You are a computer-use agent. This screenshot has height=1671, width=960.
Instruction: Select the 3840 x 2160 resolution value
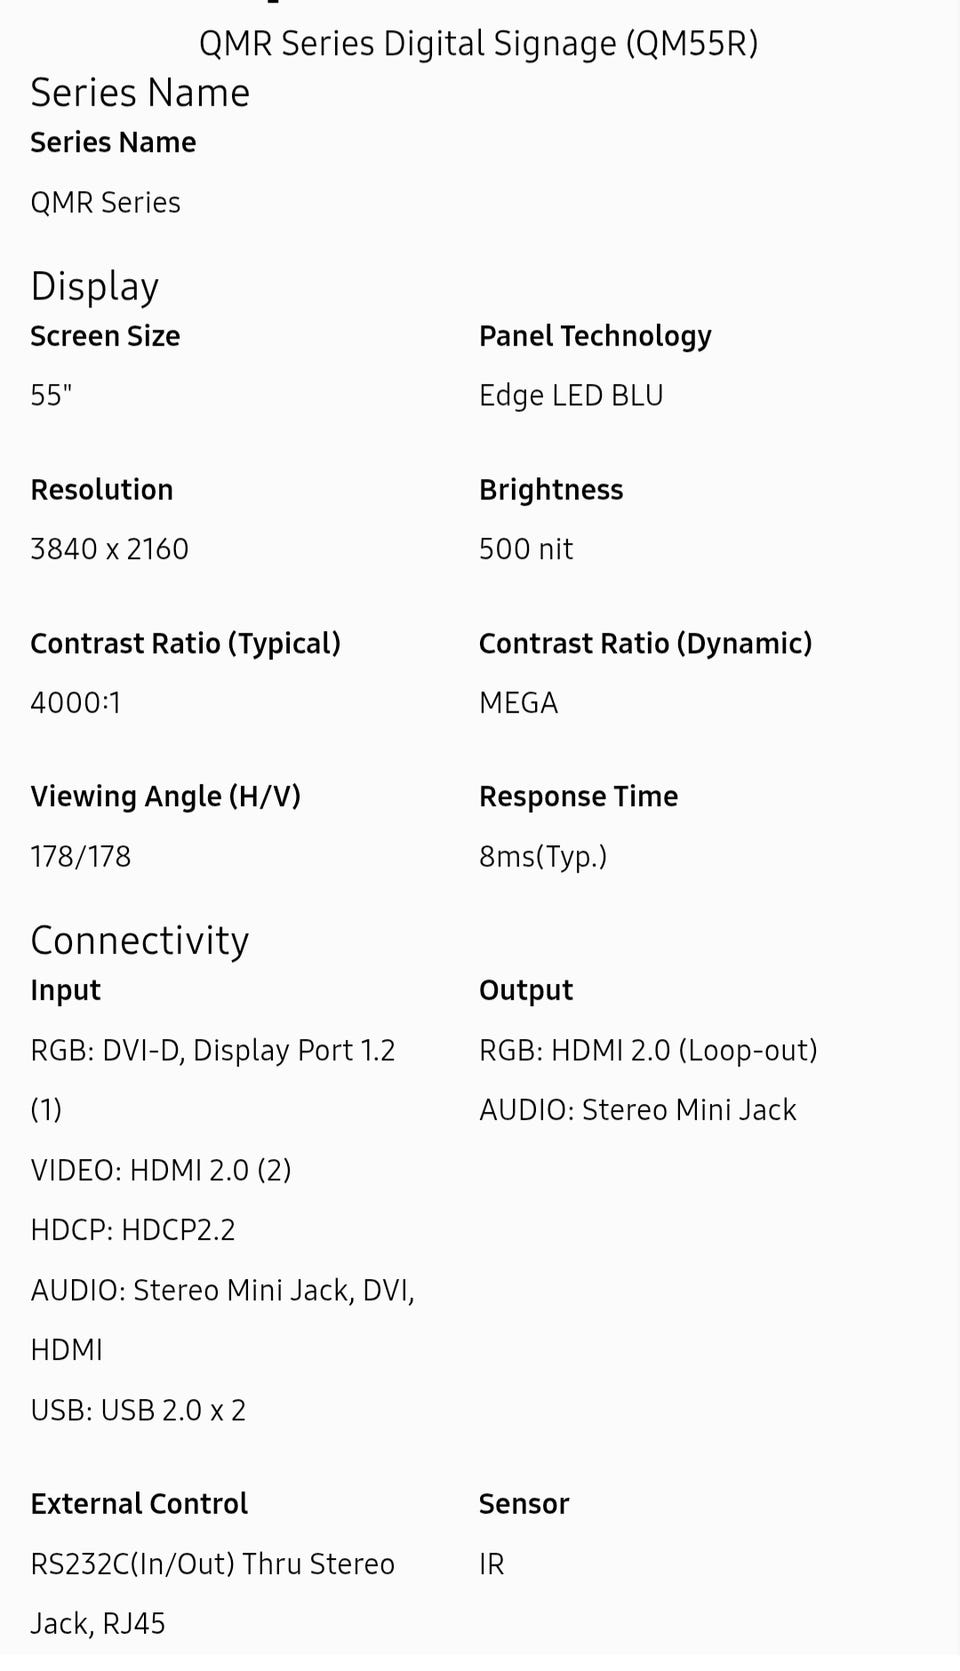[110, 549]
